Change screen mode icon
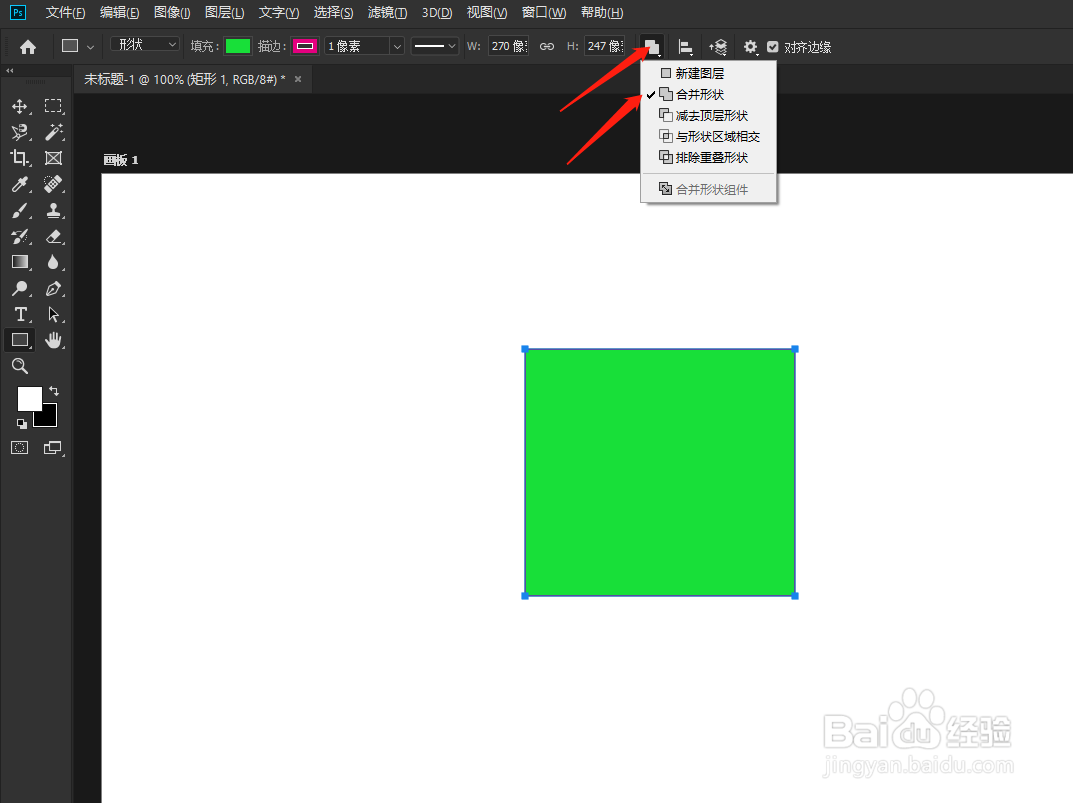This screenshot has height=803, width=1073. [53, 448]
